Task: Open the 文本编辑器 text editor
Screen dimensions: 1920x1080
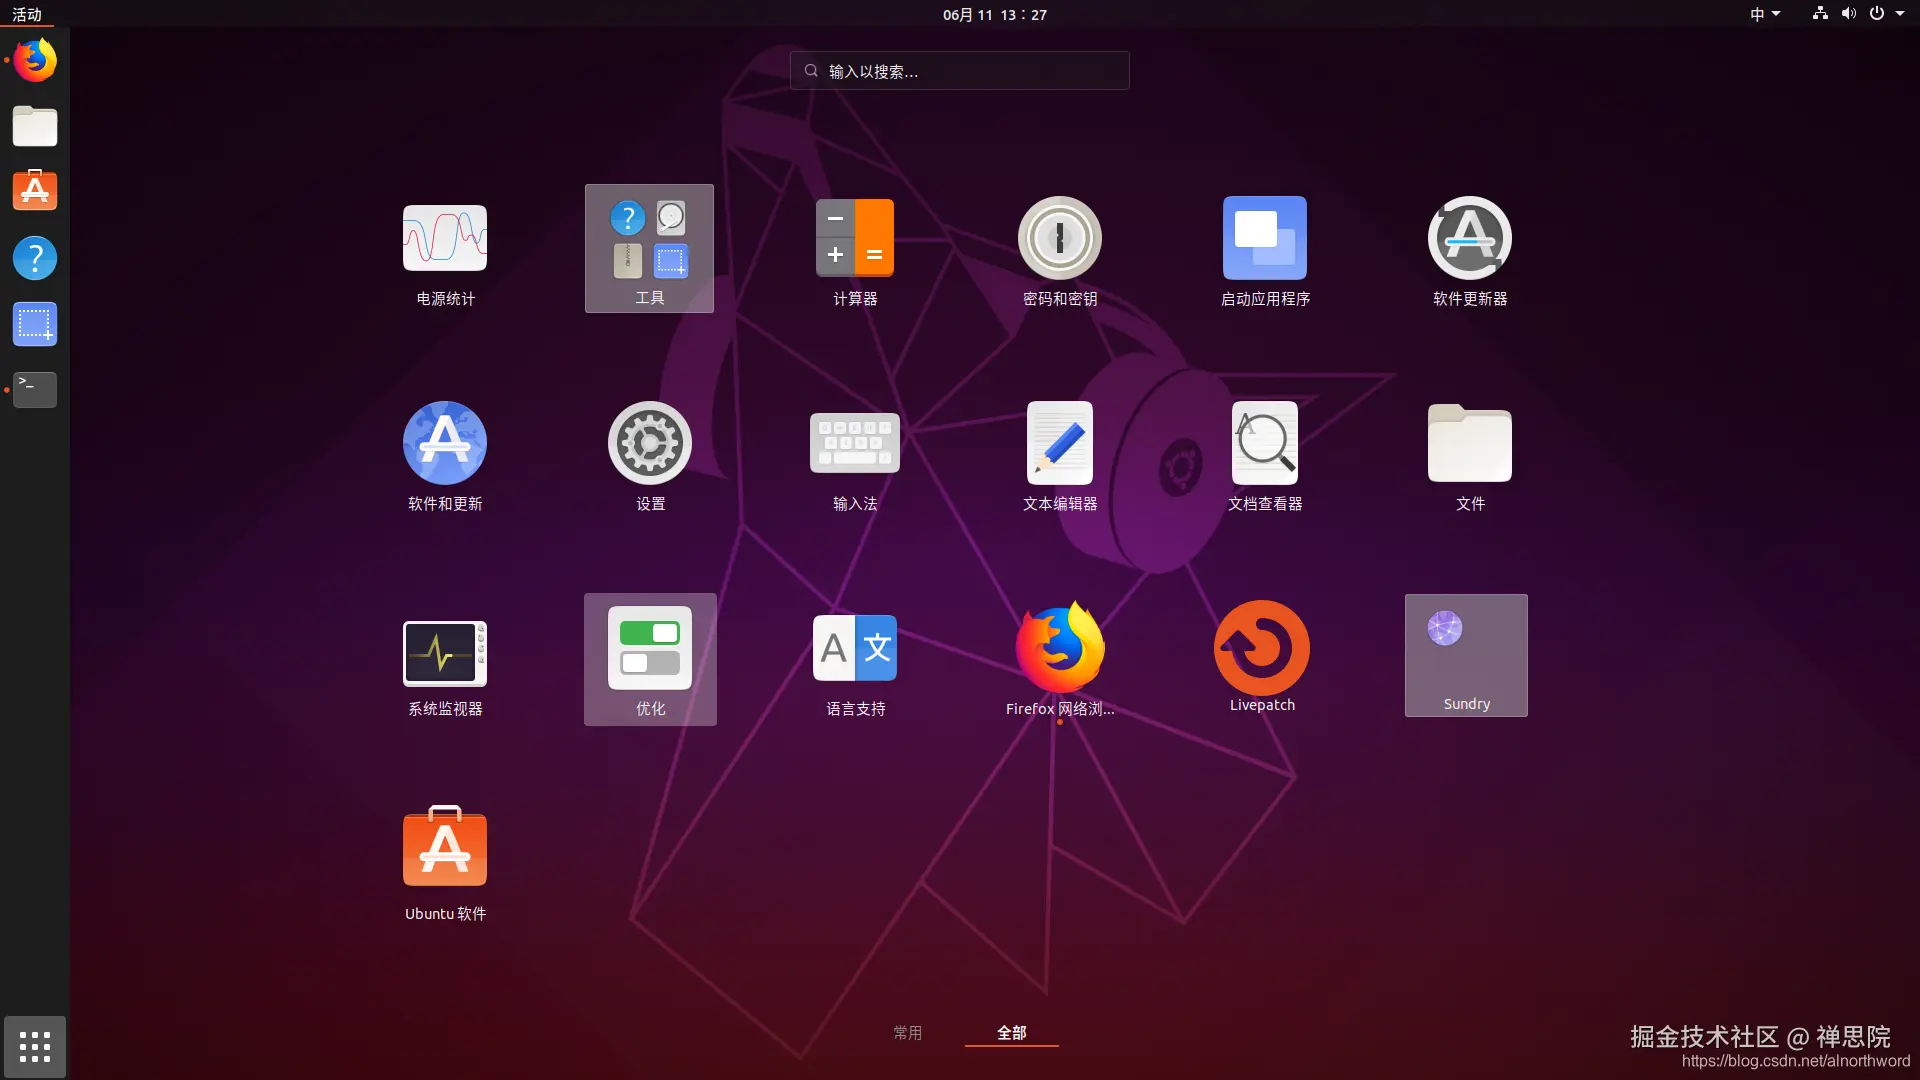Action: point(1060,445)
